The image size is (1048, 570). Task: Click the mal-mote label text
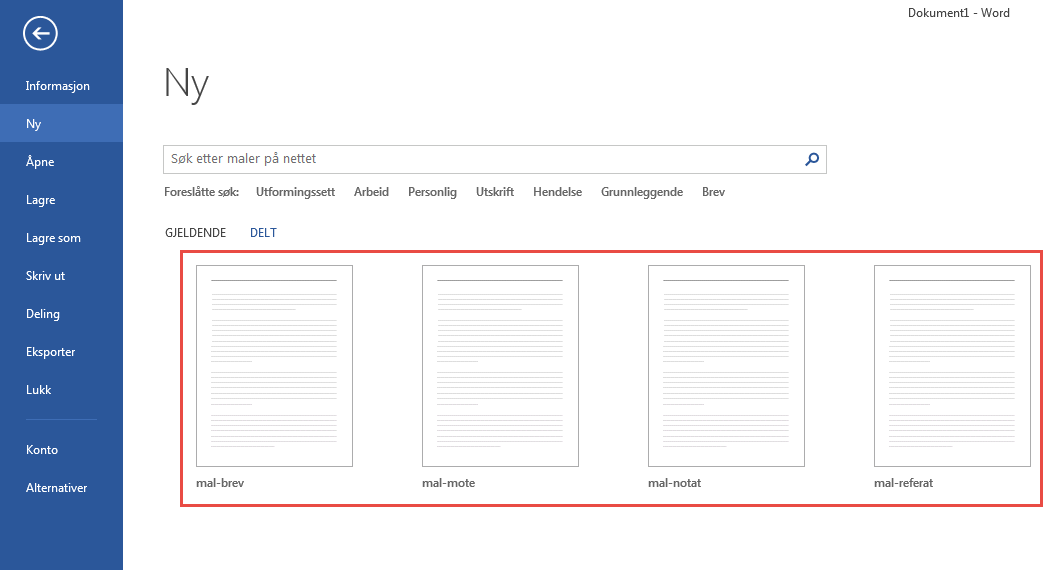click(448, 482)
